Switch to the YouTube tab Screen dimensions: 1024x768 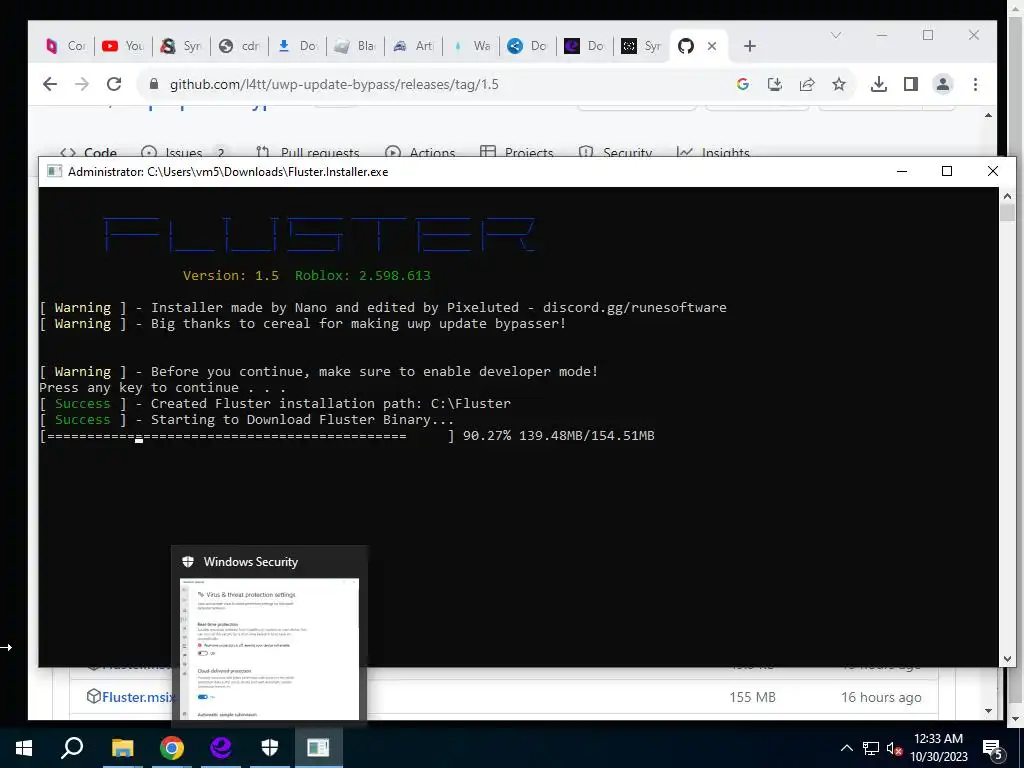(x=123, y=46)
